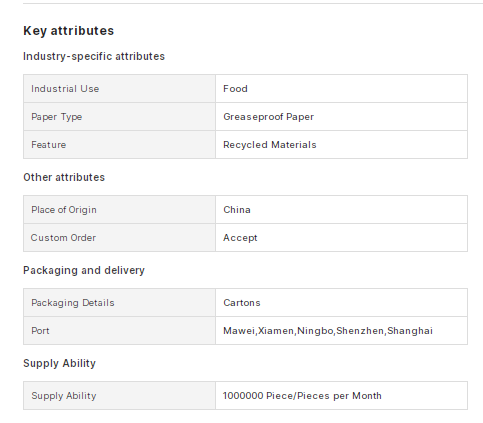Select the Cartons value cell
483x423 pixels.
[341, 303]
